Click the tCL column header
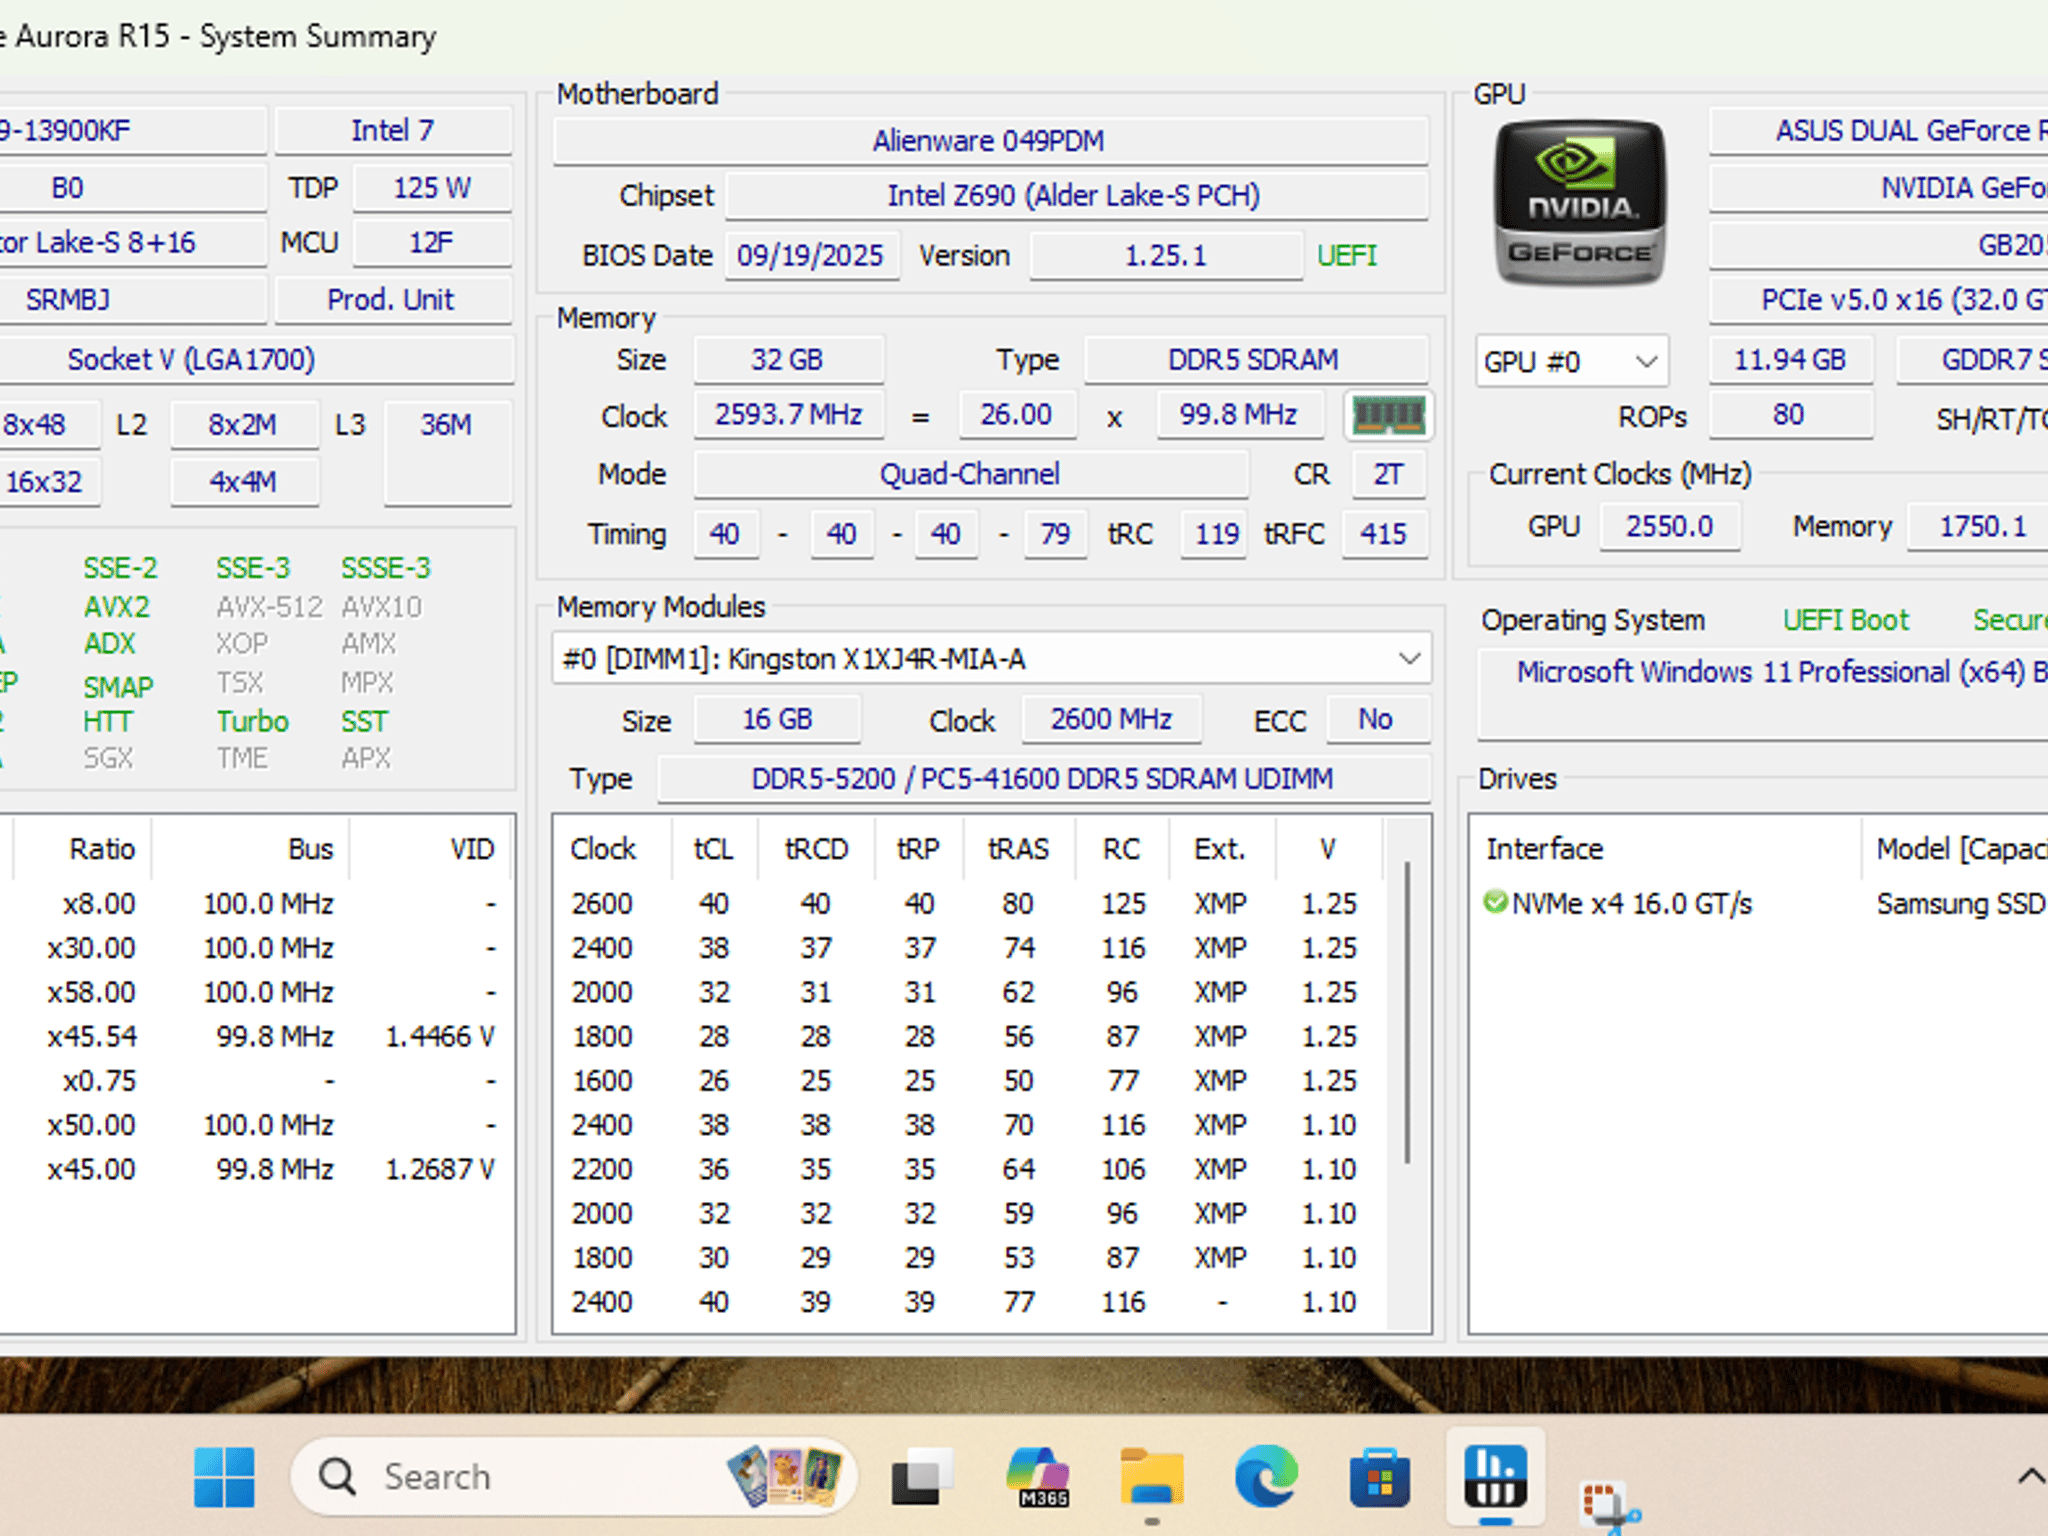 714,849
